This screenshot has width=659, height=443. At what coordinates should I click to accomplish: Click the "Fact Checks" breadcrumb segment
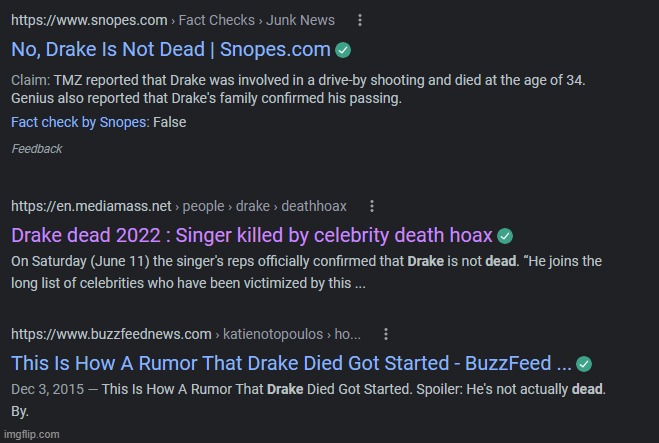point(216,20)
